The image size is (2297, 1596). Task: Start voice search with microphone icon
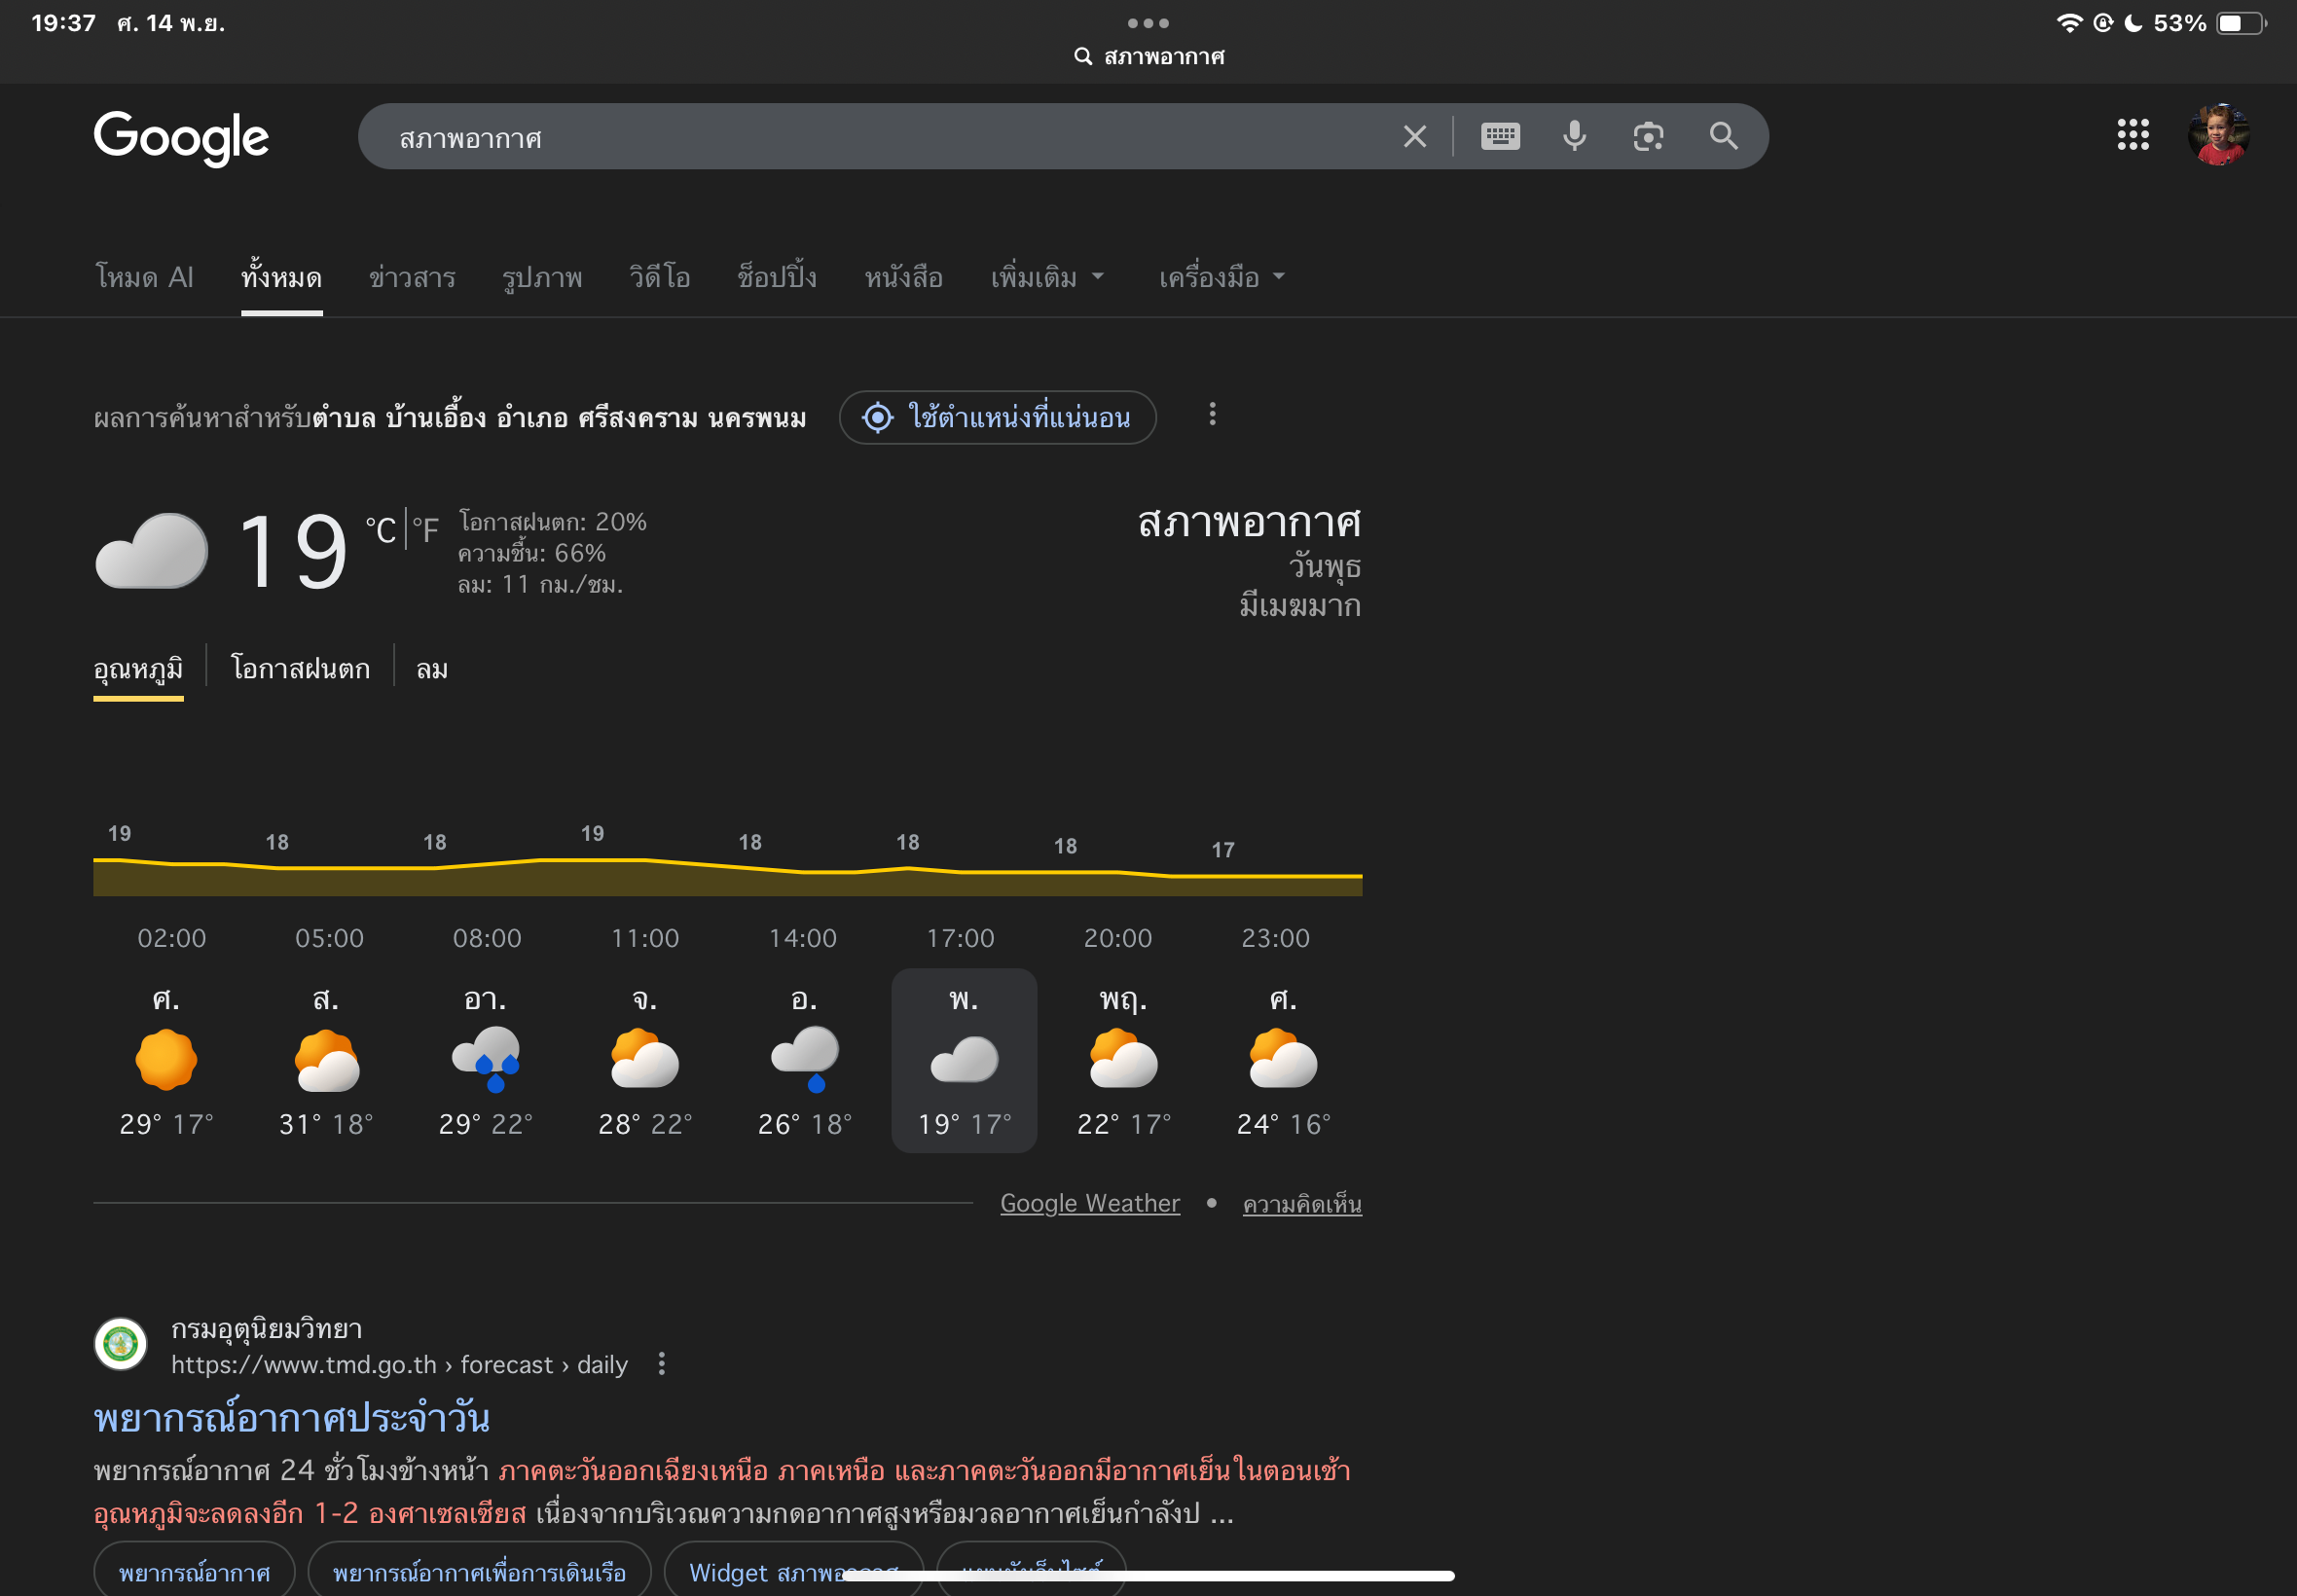(1574, 136)
